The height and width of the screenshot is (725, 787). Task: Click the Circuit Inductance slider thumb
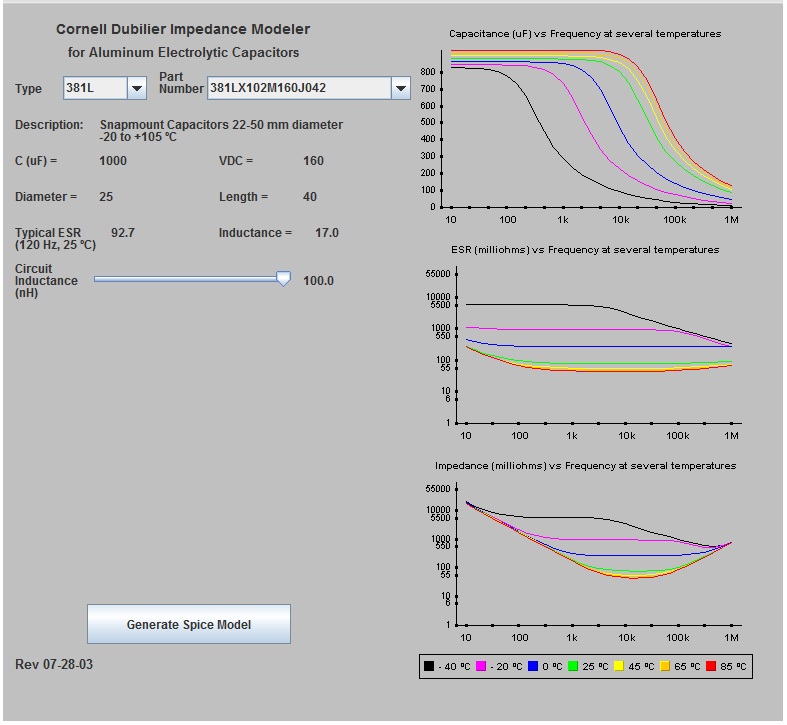(284, 279)
